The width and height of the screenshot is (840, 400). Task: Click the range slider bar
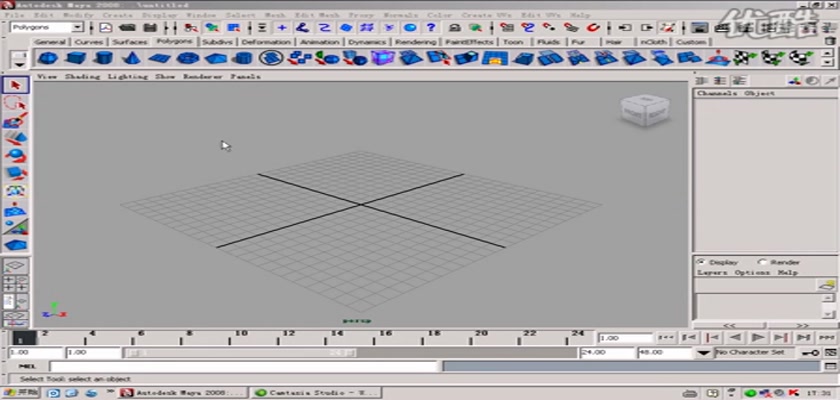point(240,353)
